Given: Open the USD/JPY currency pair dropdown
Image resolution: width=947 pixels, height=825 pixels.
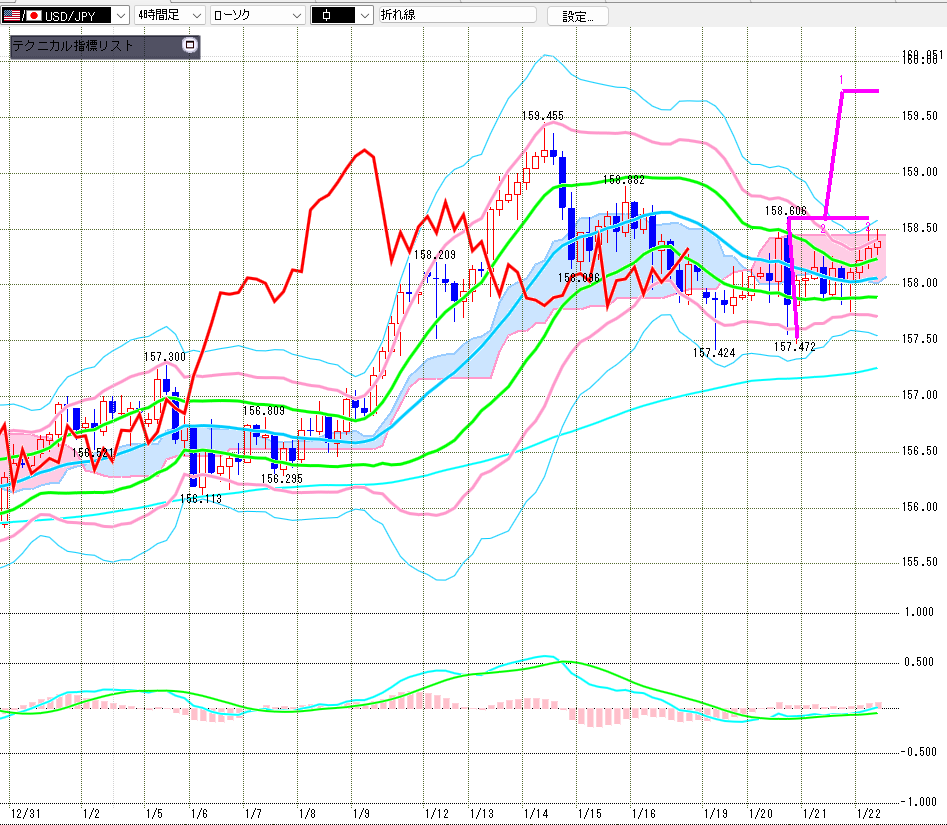Looking at the screenshot, I should (120, 15).
